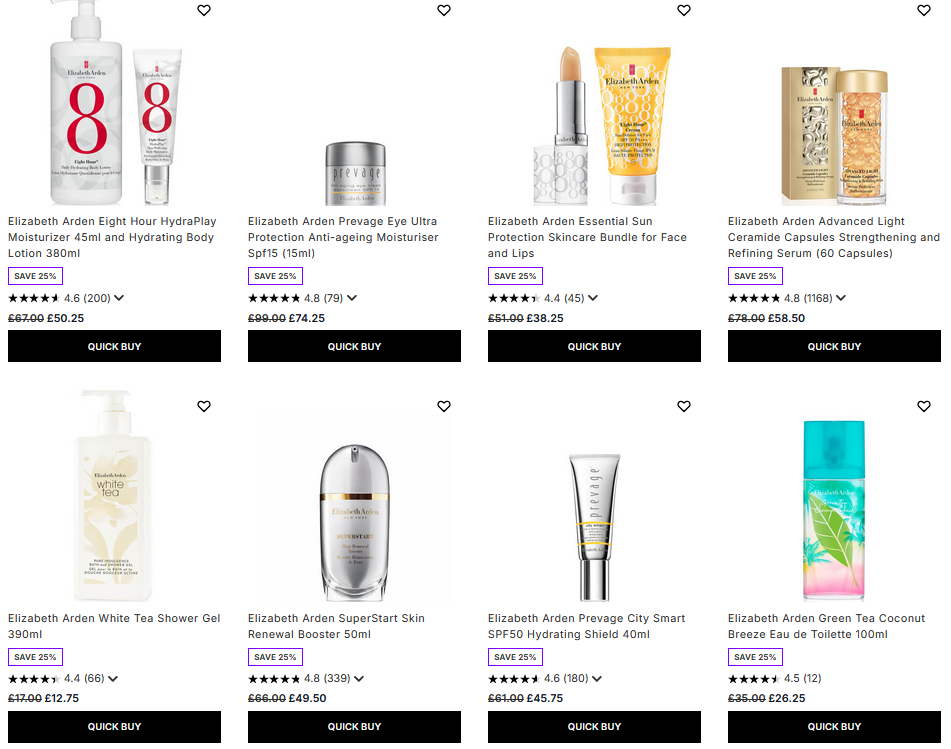Expand the 1168 reviews for Ceramide Capsules
Image resolution: width=951 pixels, height=749 pixels.
841,297
